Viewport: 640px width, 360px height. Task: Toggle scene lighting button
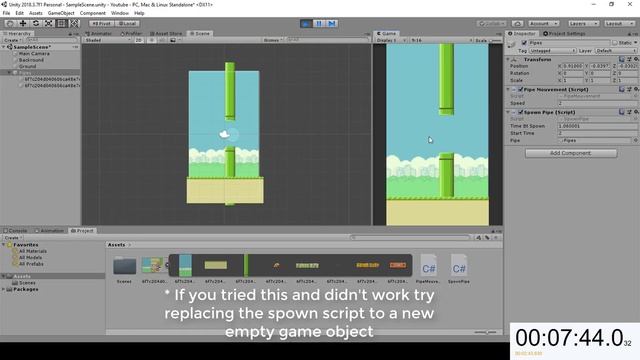(151, 40)
